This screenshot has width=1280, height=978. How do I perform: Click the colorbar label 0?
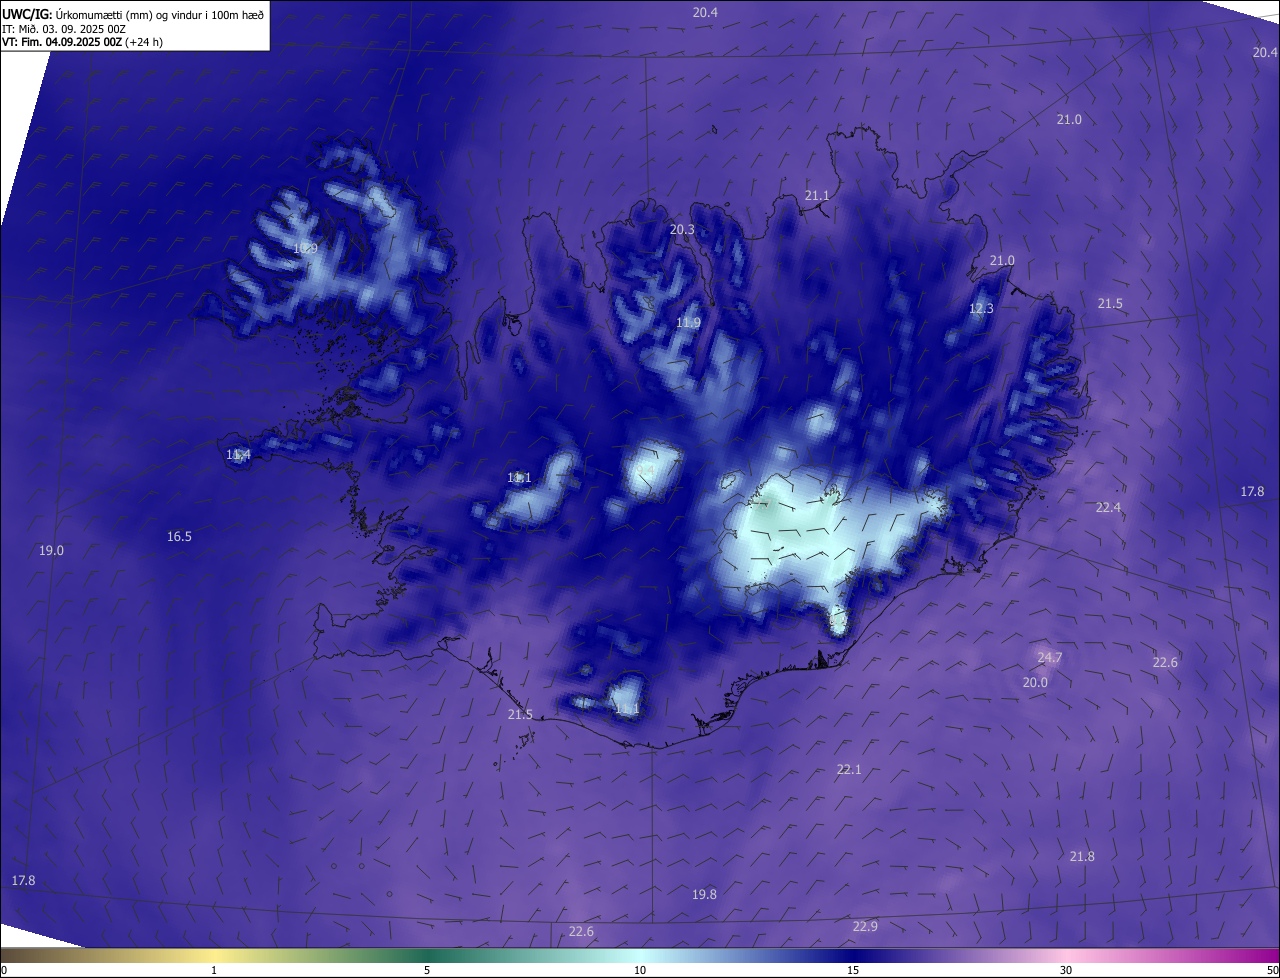pos(4,971)
